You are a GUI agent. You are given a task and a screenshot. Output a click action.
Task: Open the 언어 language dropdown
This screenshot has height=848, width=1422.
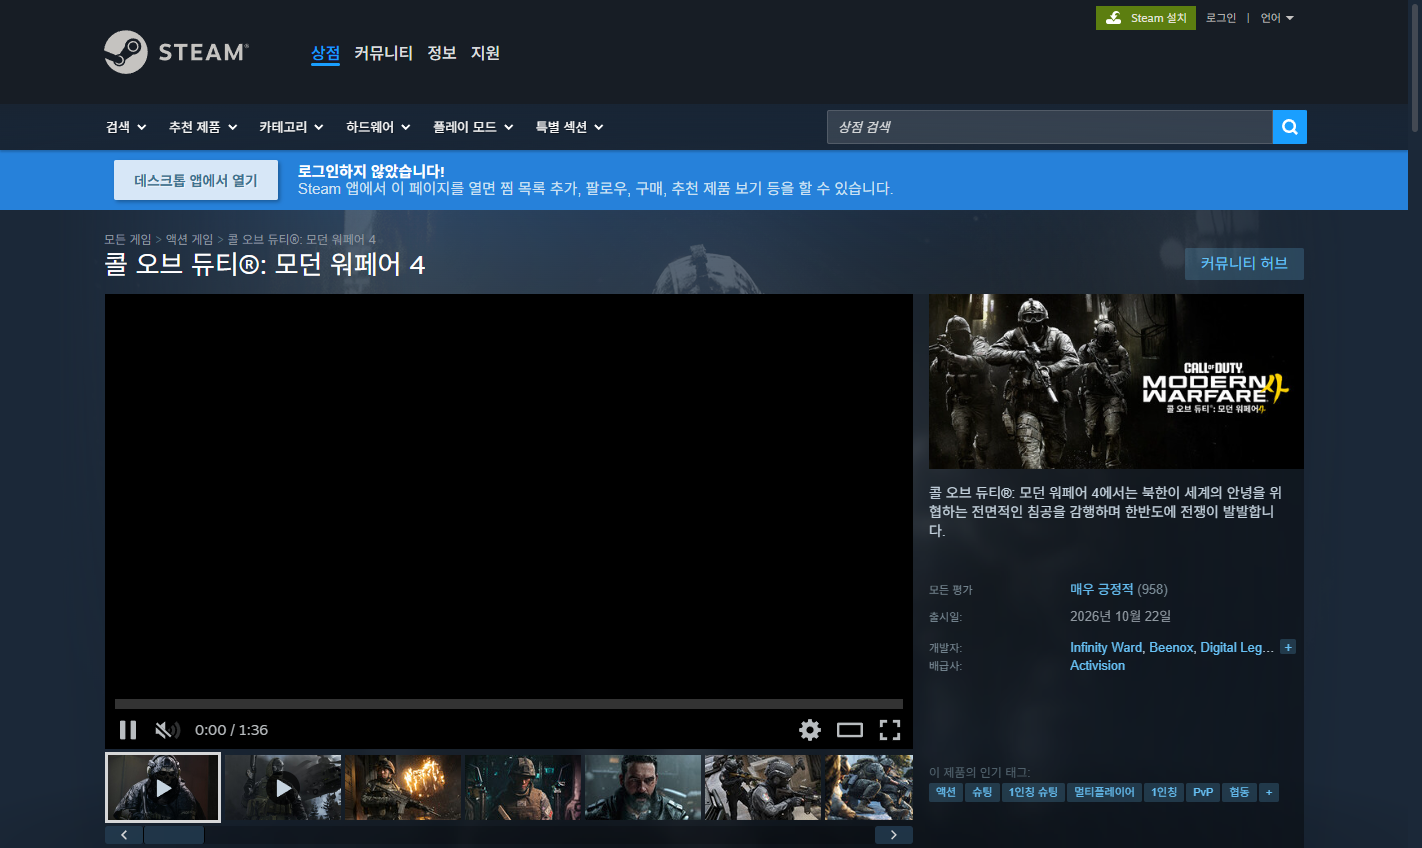tap(1277, 18)
